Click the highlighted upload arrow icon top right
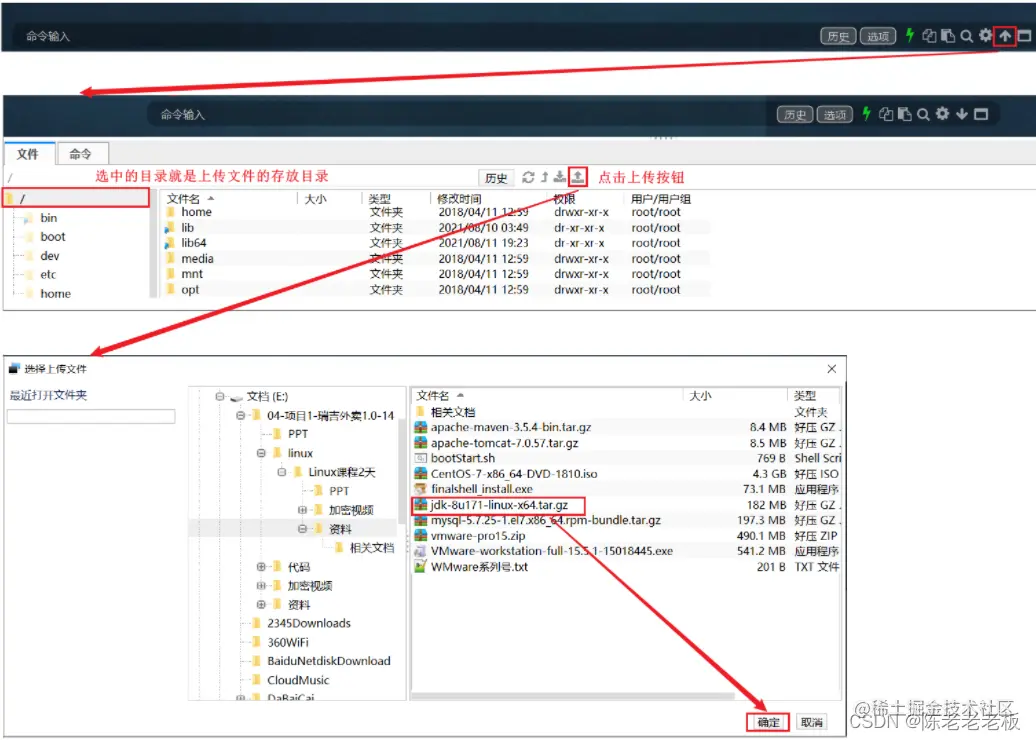 pyautogui.click(x=1005, y=36)
